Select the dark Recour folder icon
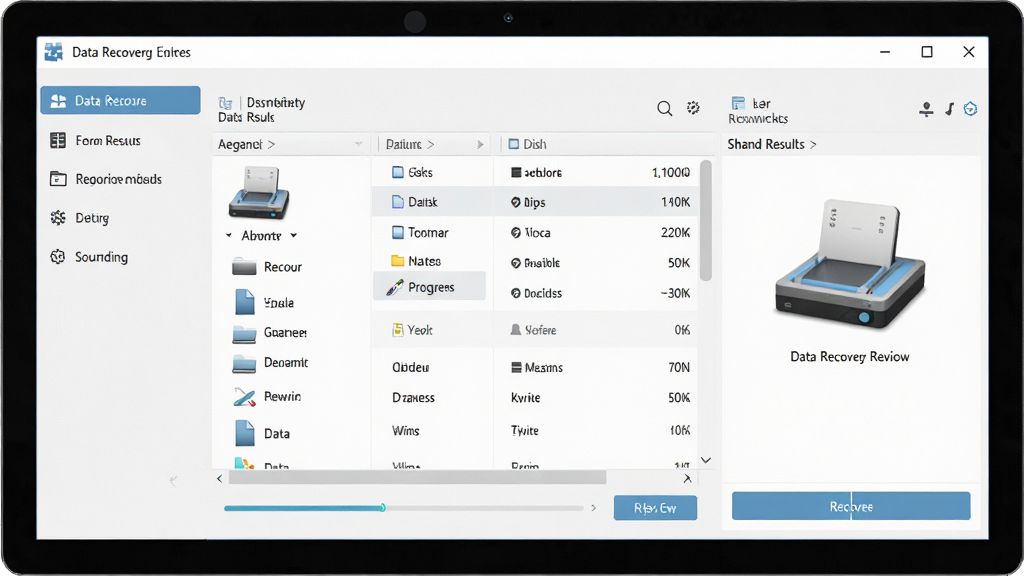The height and width of the screenshot is (576, 1024). [244, 267]
